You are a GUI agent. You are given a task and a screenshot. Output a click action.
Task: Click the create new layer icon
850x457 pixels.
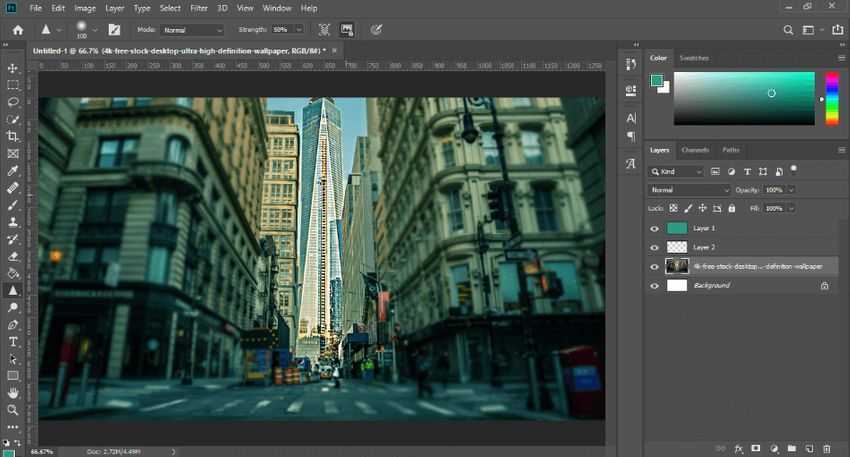pyautogui.click(x=808, y=449)
